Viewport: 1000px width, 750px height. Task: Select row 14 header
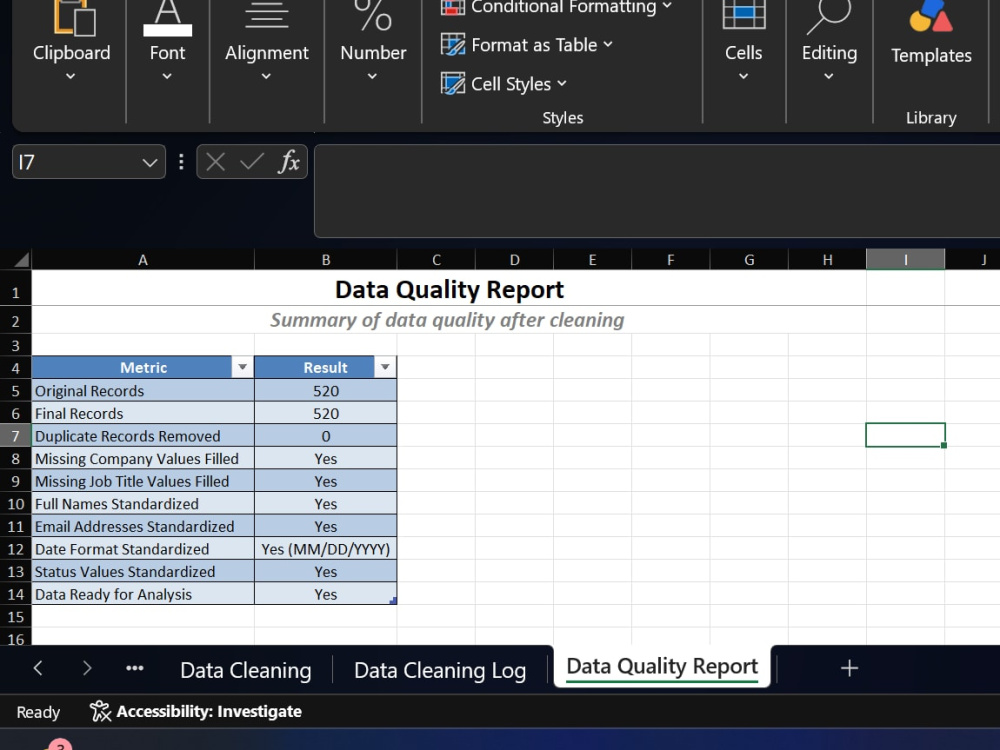coord(15,594)
